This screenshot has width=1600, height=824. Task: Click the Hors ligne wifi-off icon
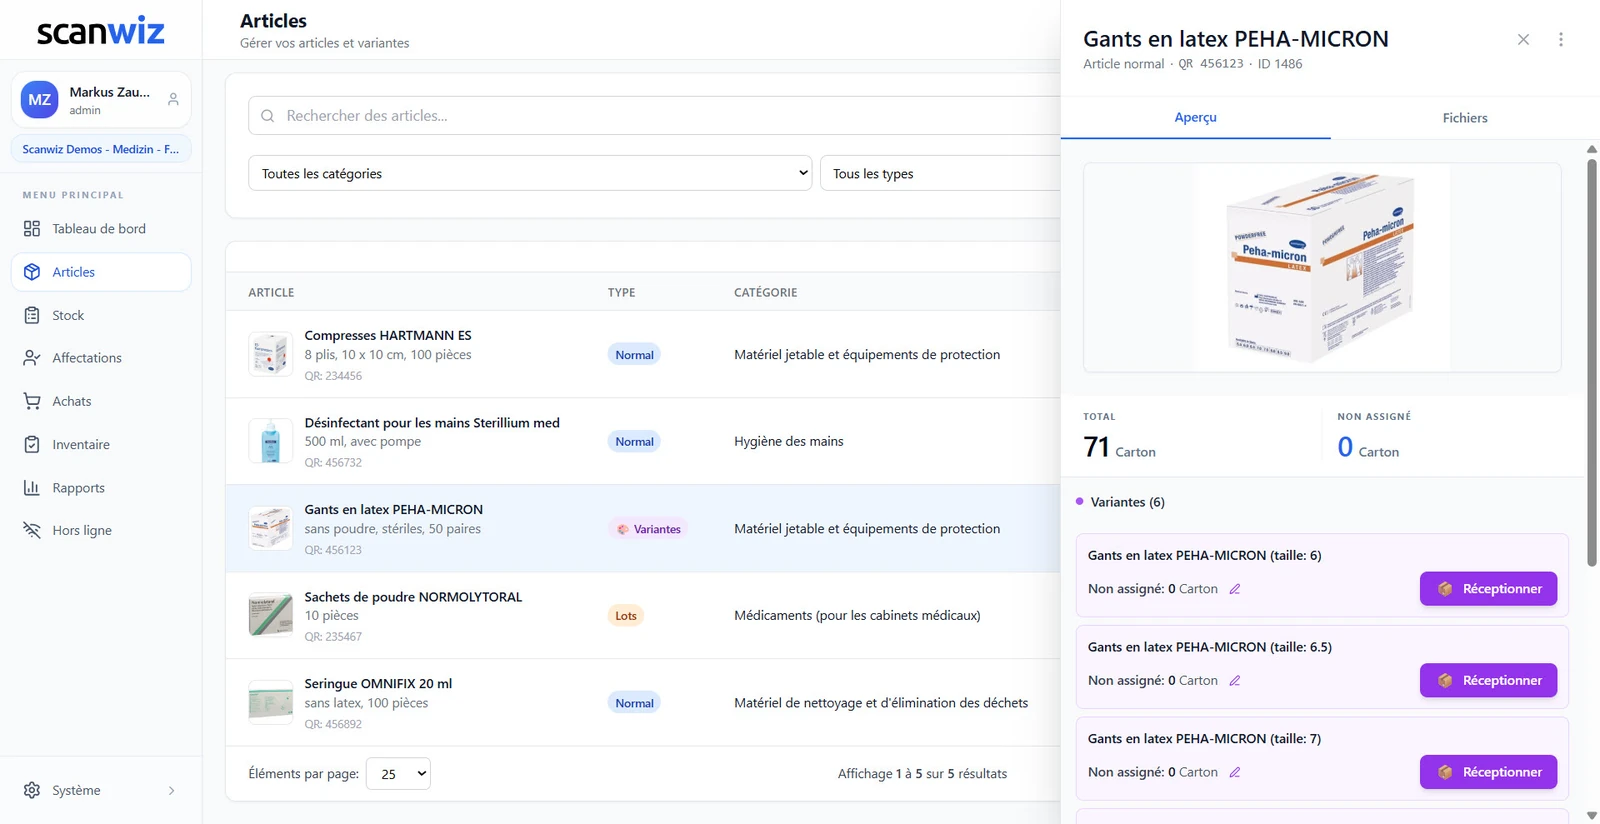[32, 530]
